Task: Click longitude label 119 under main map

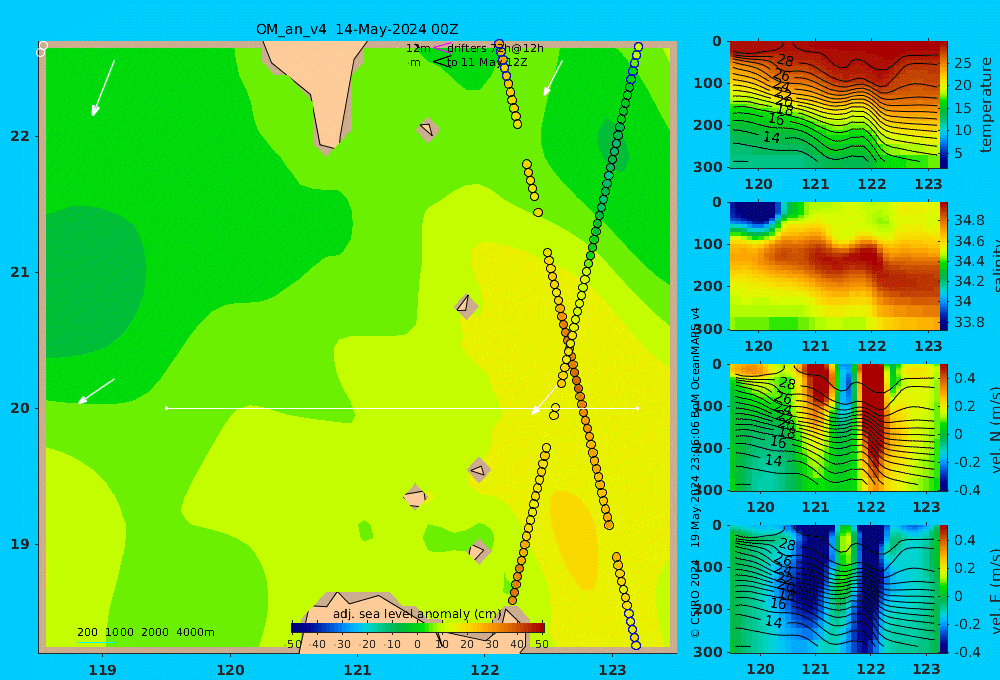Action: [x=103, y=670]
